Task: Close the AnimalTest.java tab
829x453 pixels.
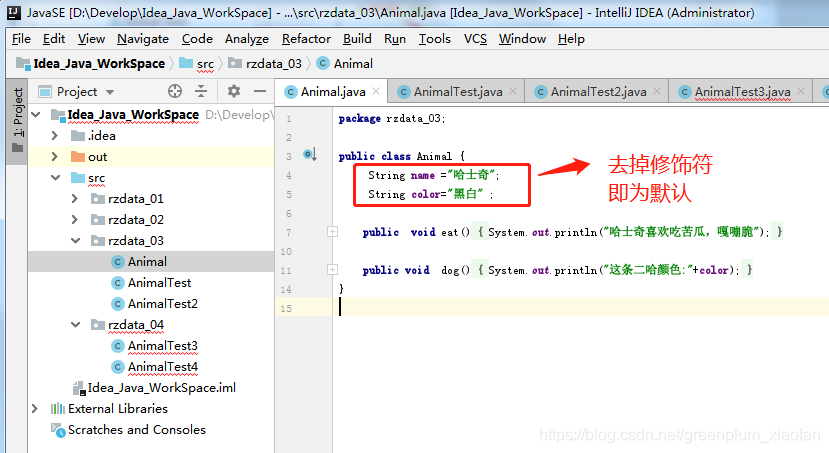Action: pos(513,91)
